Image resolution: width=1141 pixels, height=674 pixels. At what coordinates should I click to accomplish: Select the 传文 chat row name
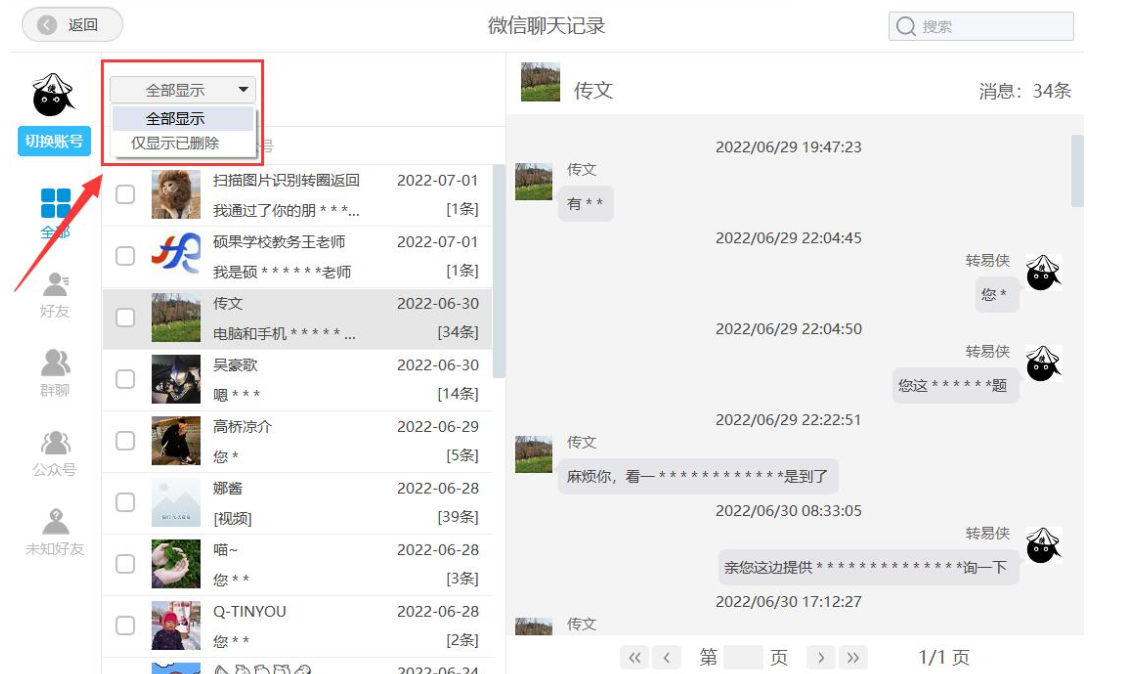coord(228,304)
